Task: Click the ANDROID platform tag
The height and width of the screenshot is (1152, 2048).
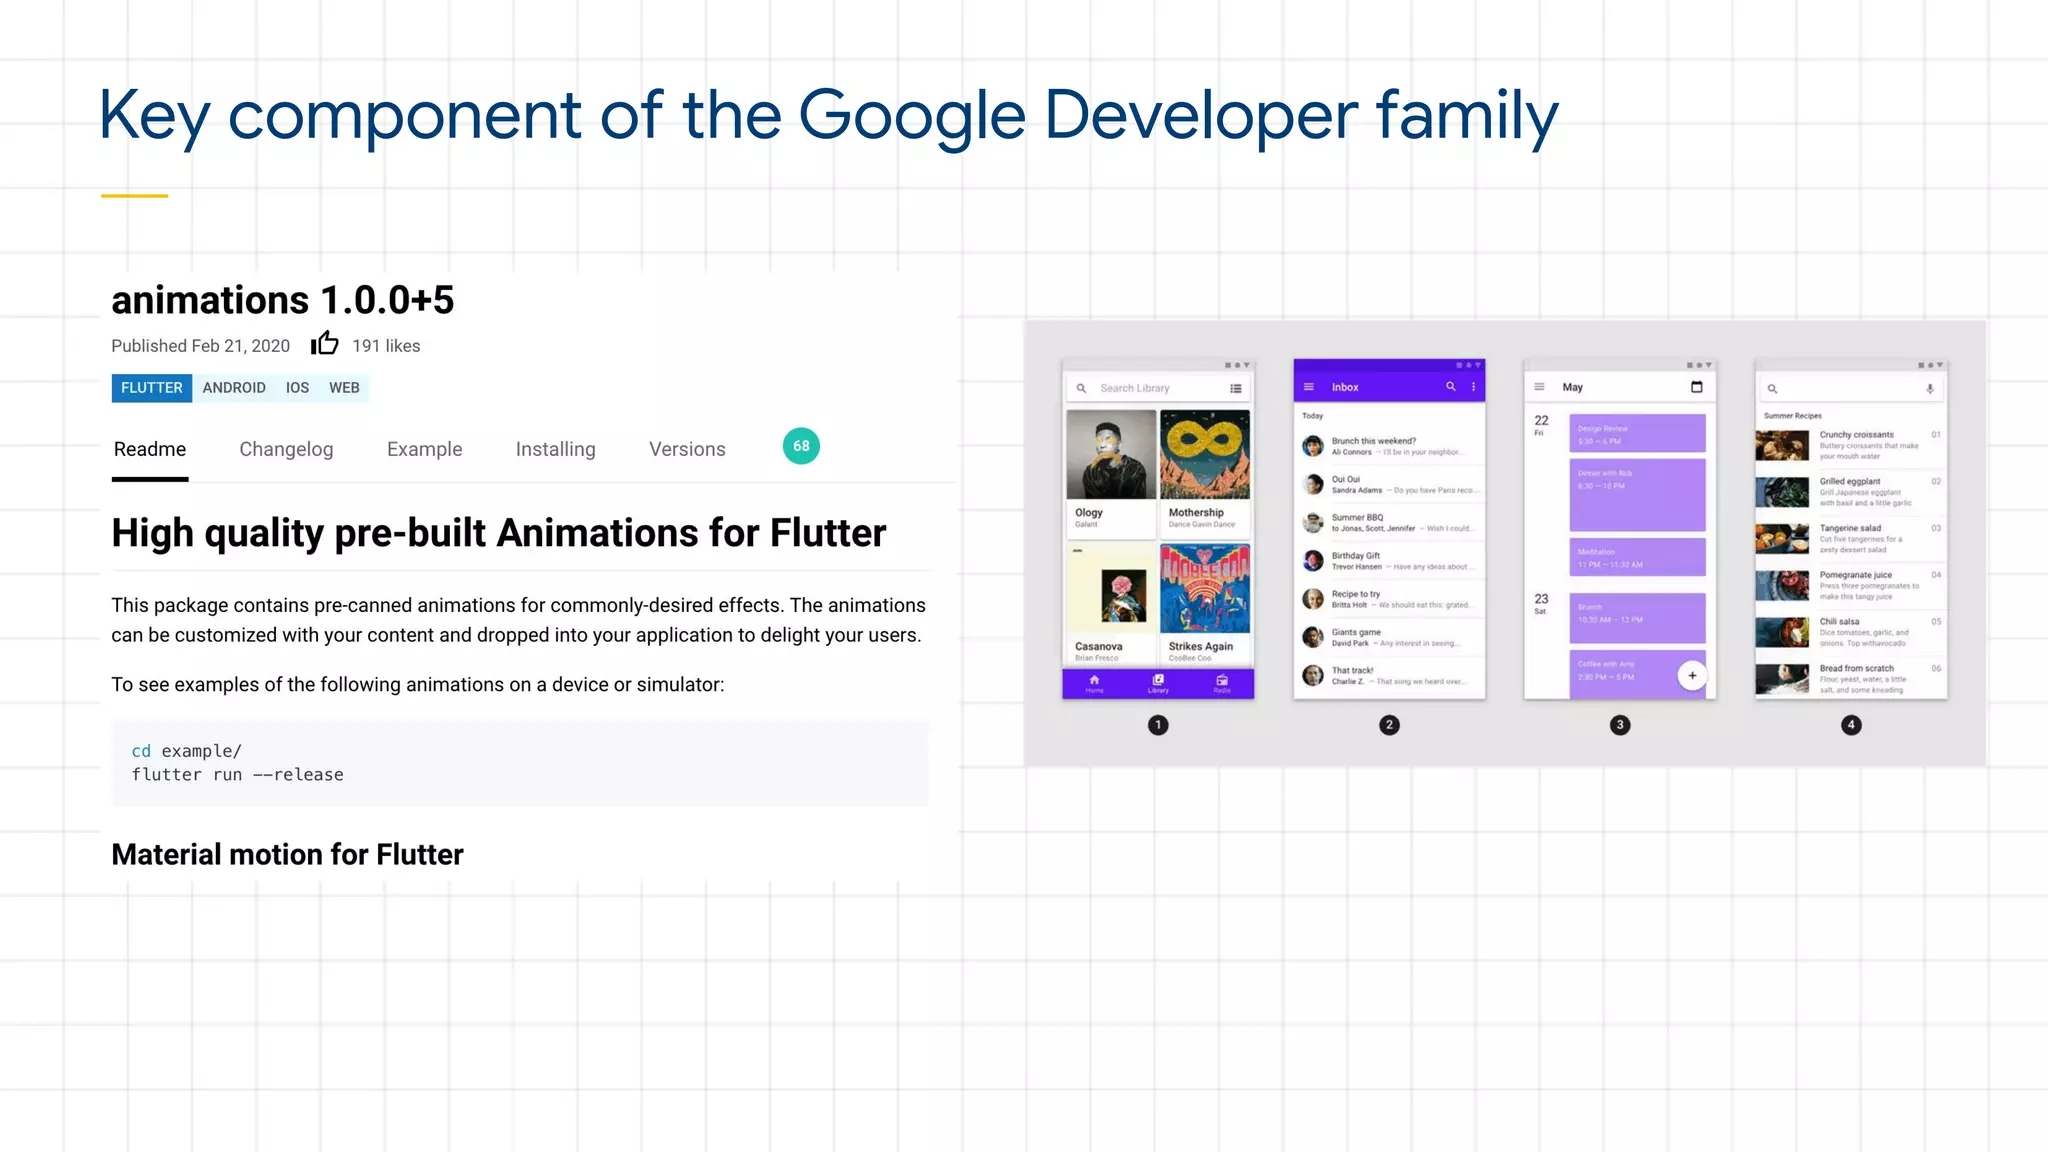Action: (x=234, y=388)
